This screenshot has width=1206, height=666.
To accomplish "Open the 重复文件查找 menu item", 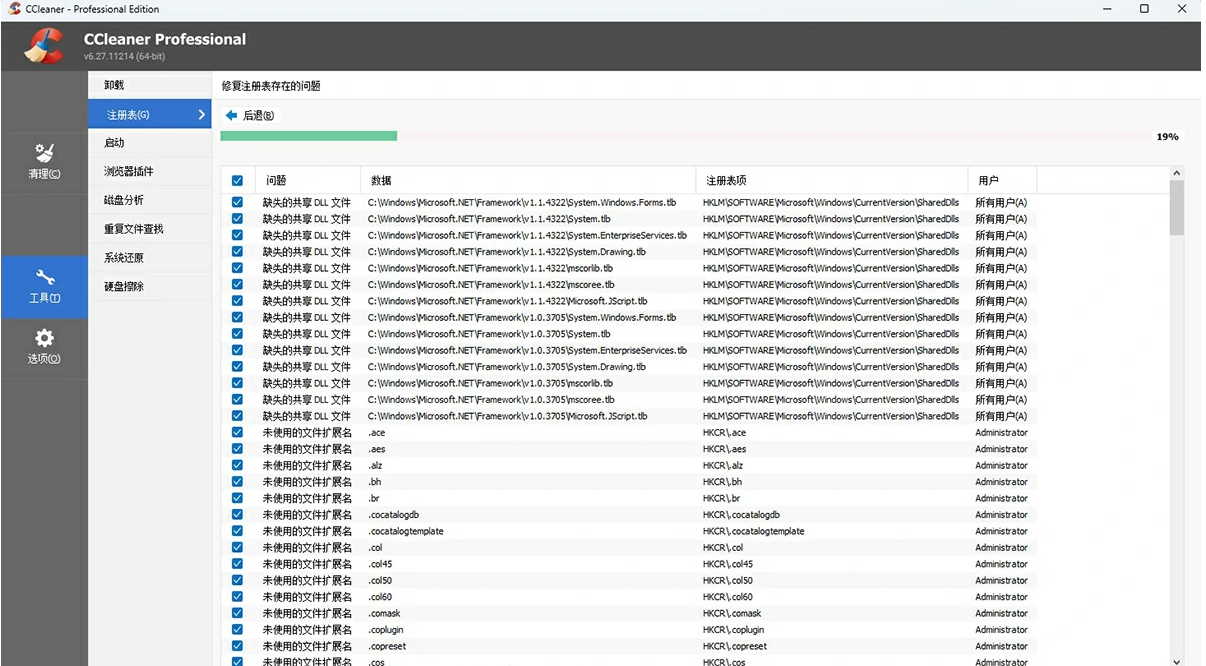I will point(150,229).
